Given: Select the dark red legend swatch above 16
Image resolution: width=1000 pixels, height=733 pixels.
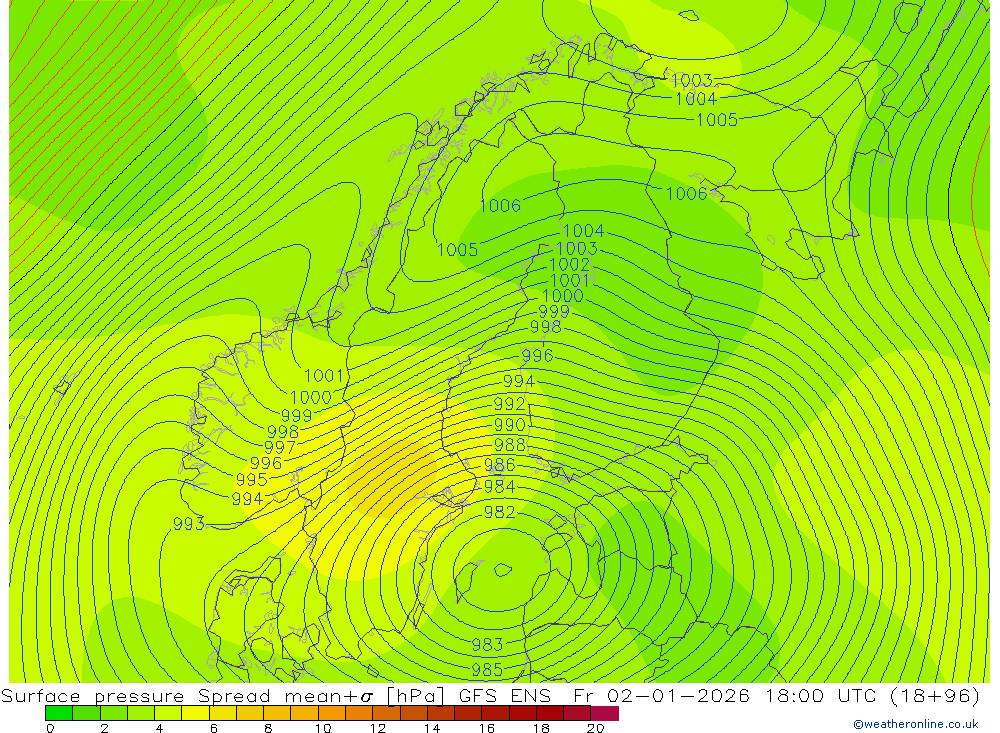Looking at the screenshot, I should (x=495, y=713).
